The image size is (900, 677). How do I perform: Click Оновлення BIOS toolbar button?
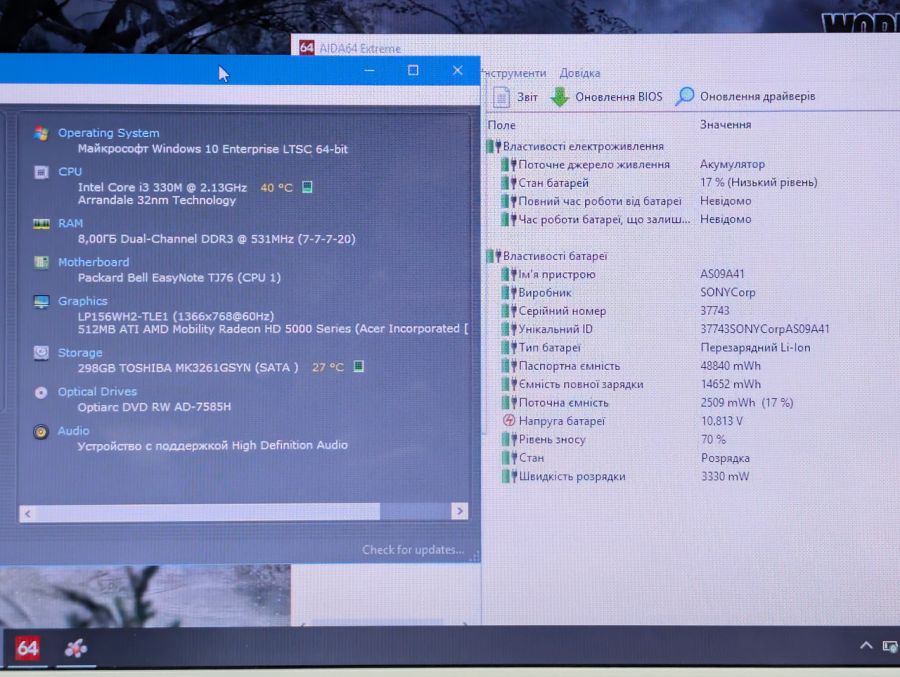[x=607, y=96]
